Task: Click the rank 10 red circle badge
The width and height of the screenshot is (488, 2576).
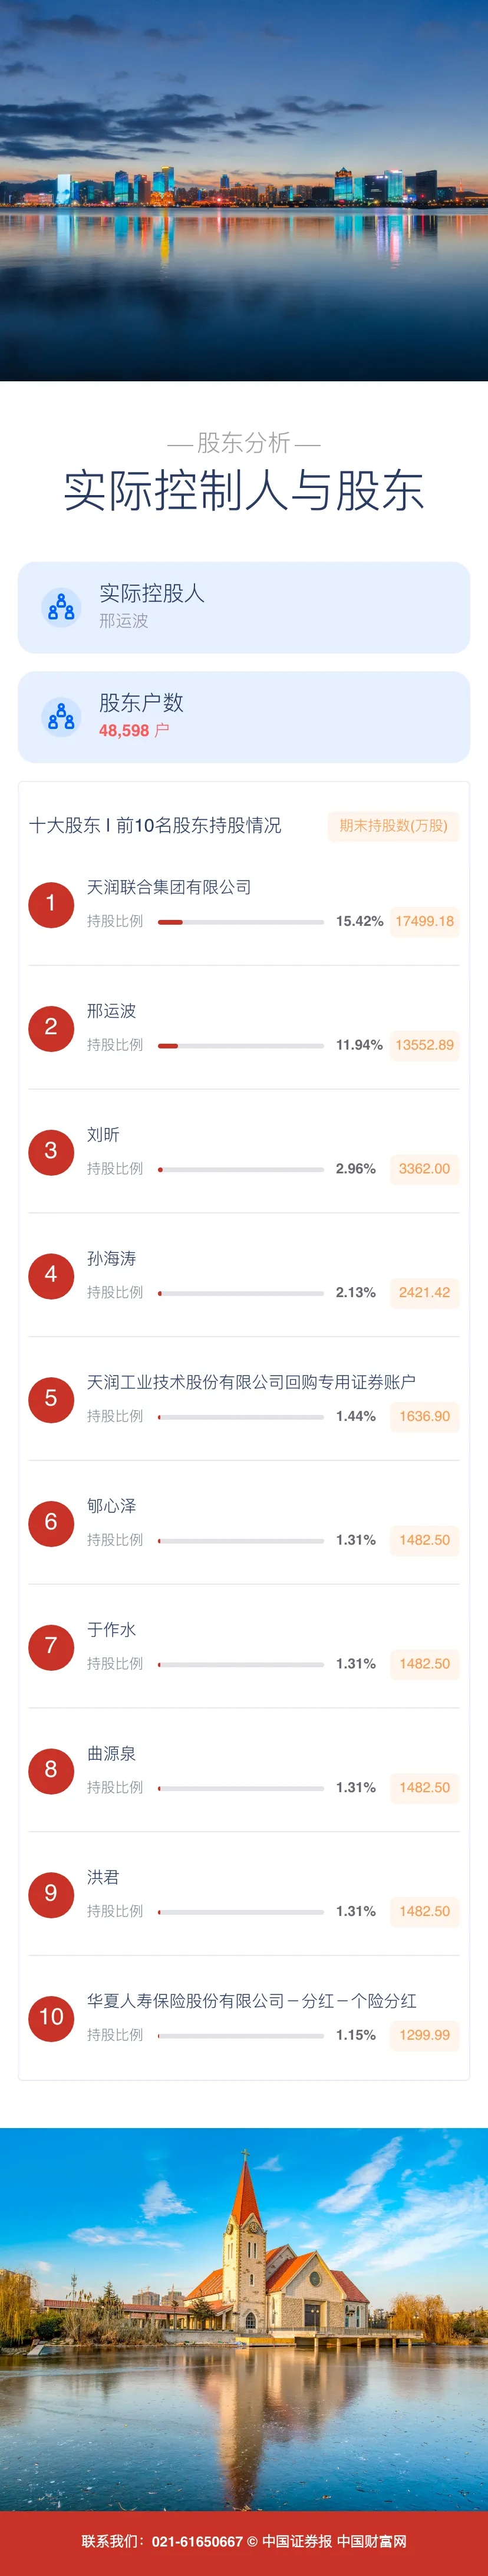Action: (51, 2017)
